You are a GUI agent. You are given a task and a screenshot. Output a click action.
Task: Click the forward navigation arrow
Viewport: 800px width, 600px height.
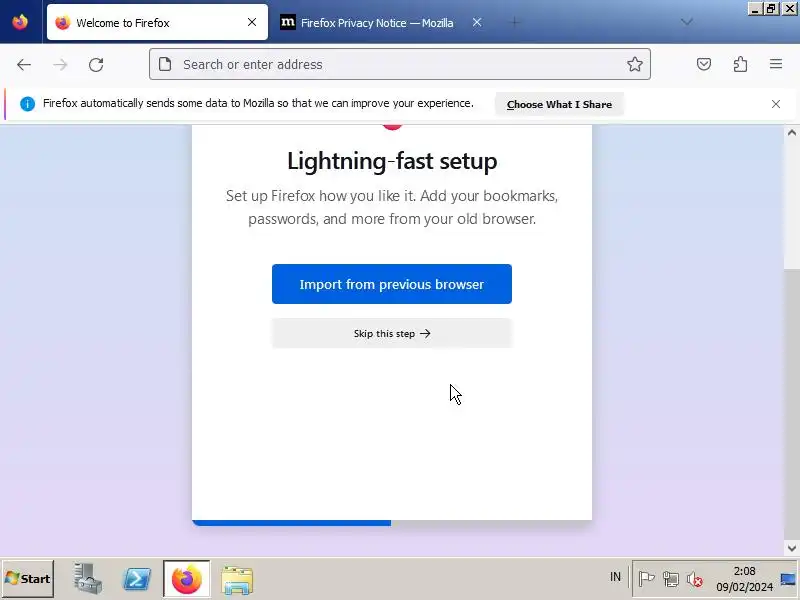[60, 65]
